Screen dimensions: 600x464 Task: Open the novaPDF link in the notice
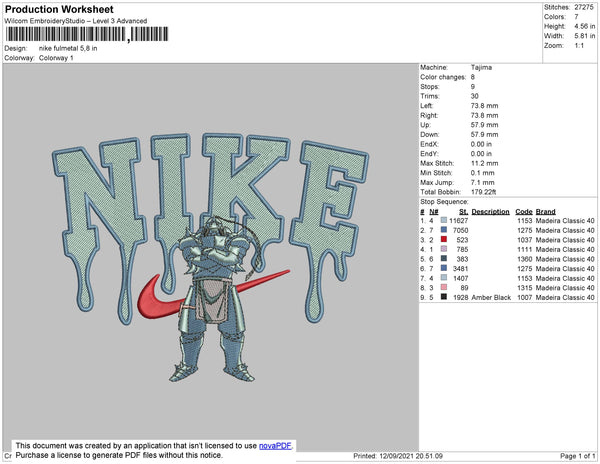pyautogui.click(x=275, y=446)
